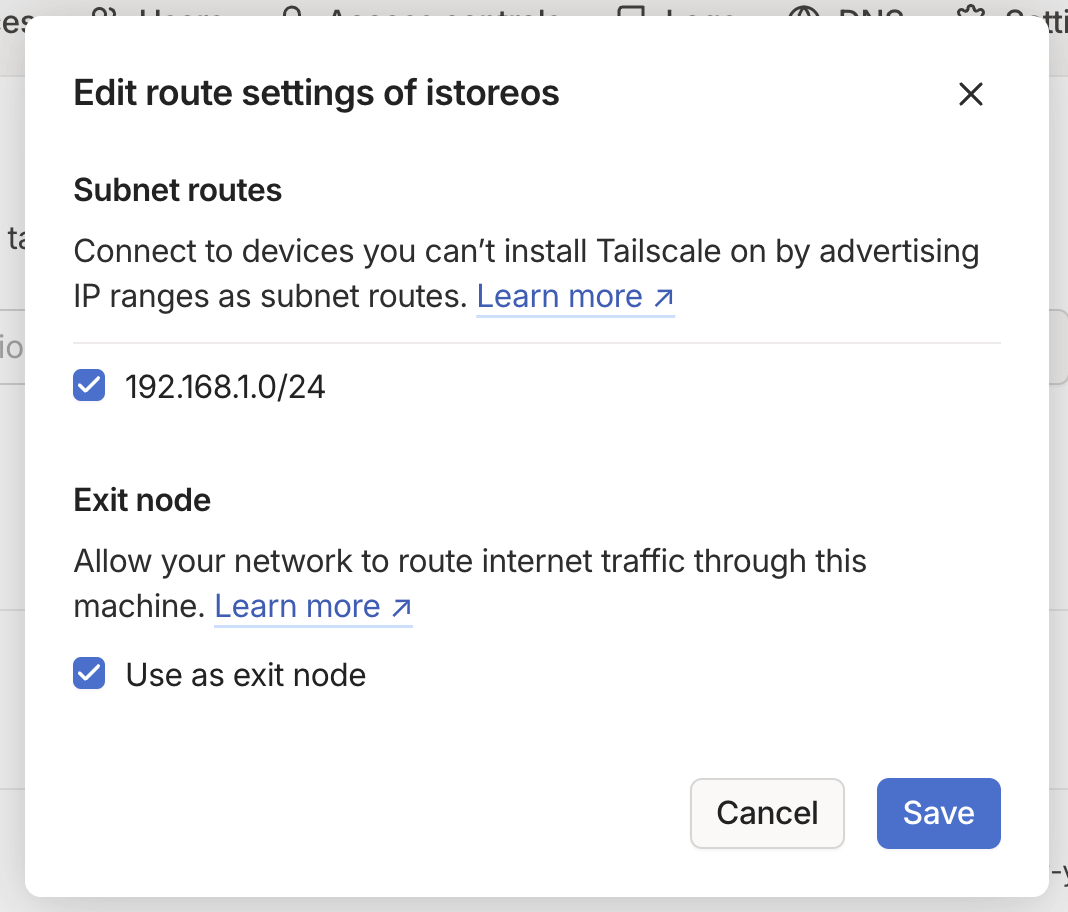The width and height of the screenshot is (1068, 912).
Task: Open the Learn more link under Subnet routes
Action: tap(559, 297)
